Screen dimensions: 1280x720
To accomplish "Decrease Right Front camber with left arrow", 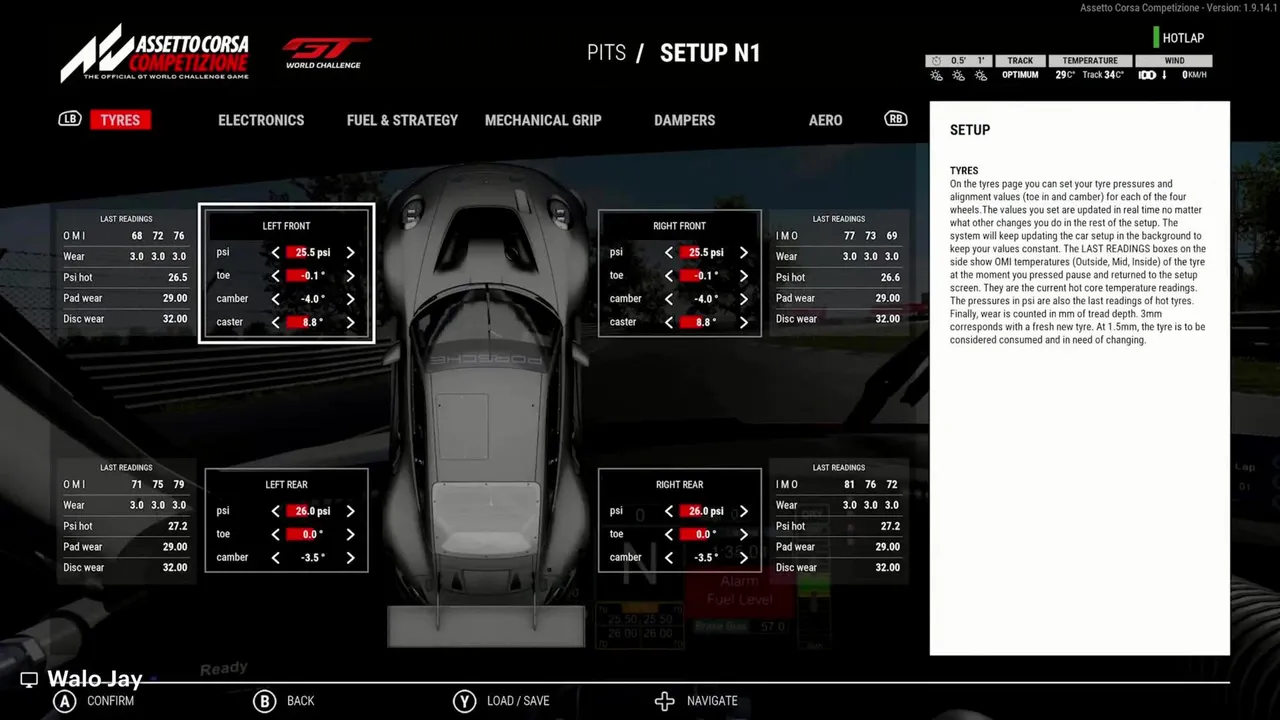I will (x=668, y=299).
